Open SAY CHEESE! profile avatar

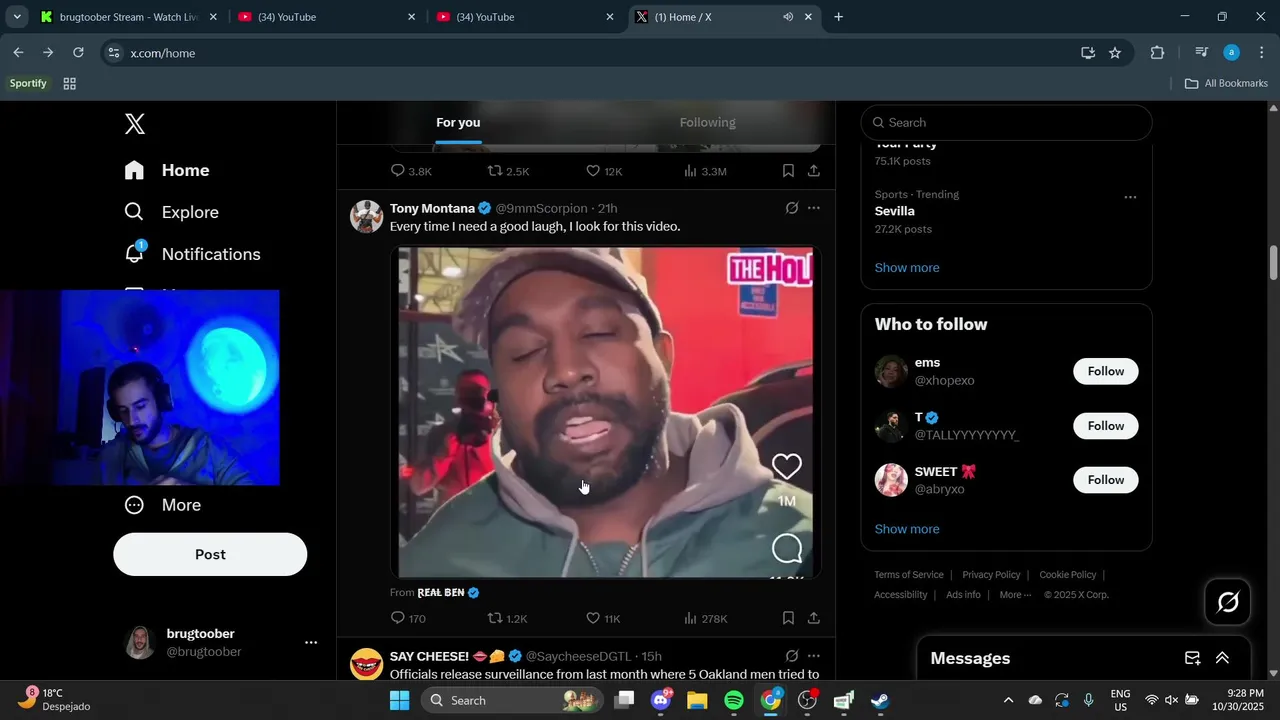(366, 664)
